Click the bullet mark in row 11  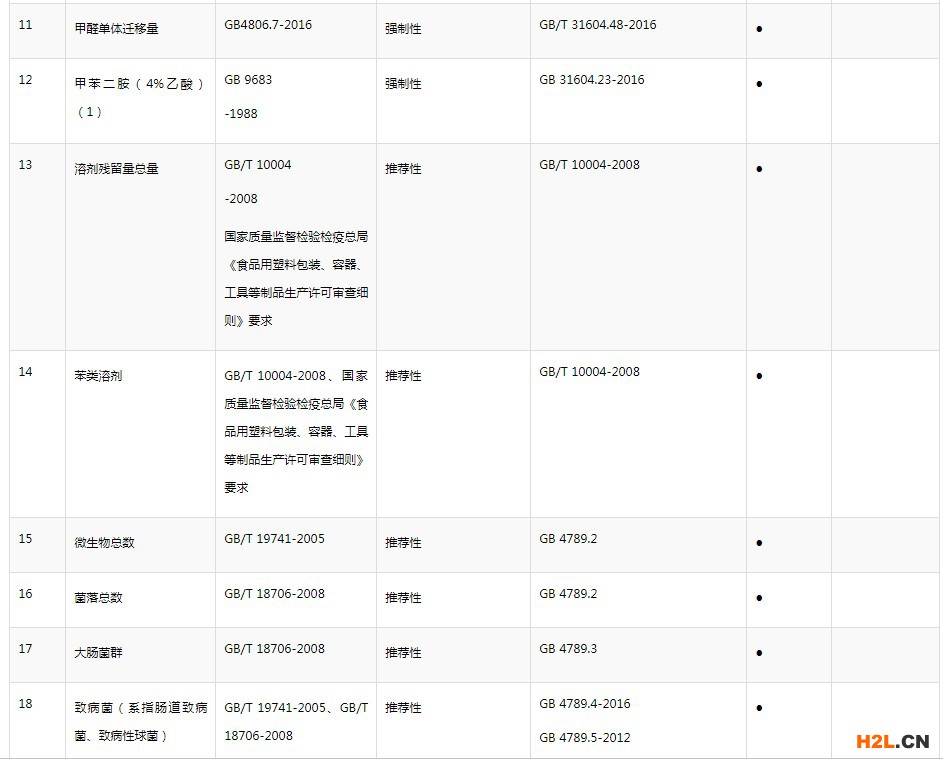point(759,29)
